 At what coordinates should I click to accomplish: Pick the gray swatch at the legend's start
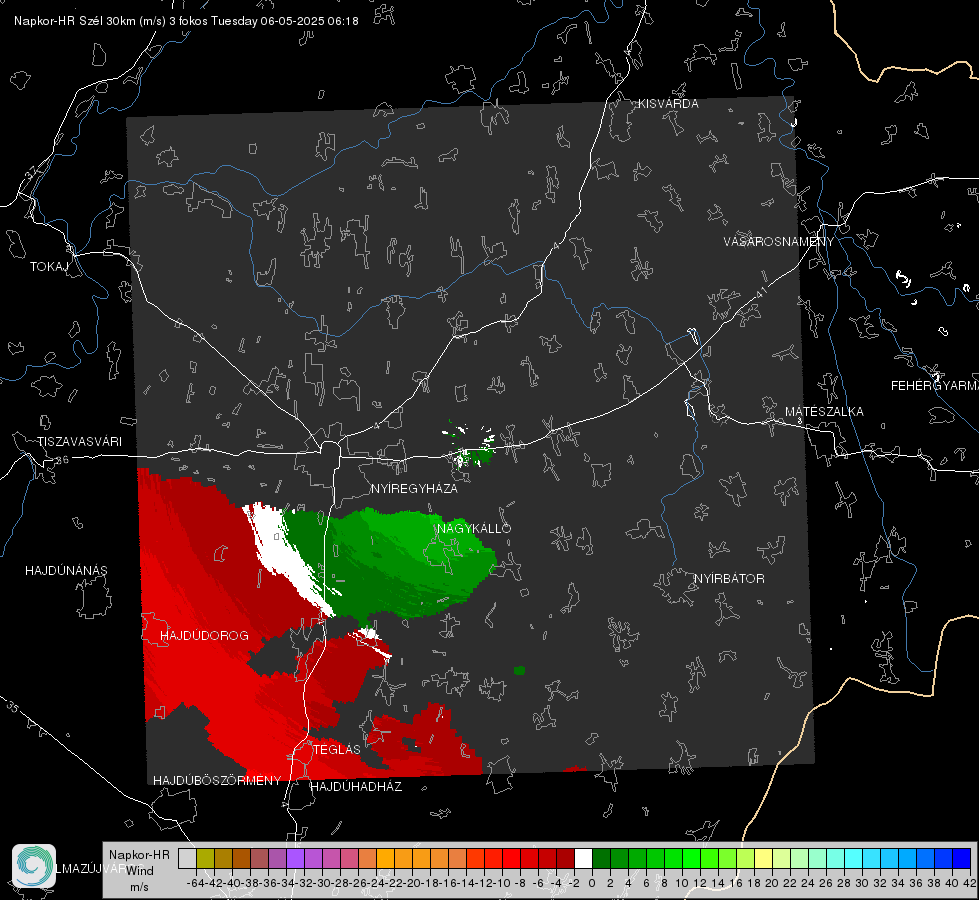click(x=187, y=858)
